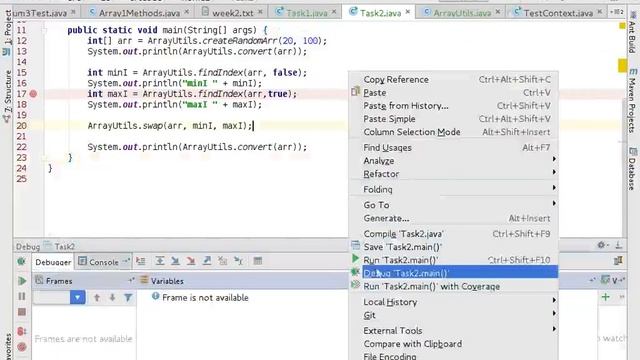Open the Structure tool window sidebar button
Screen dimensions: 640x360
pyautogui.click(x=7, y=96)
